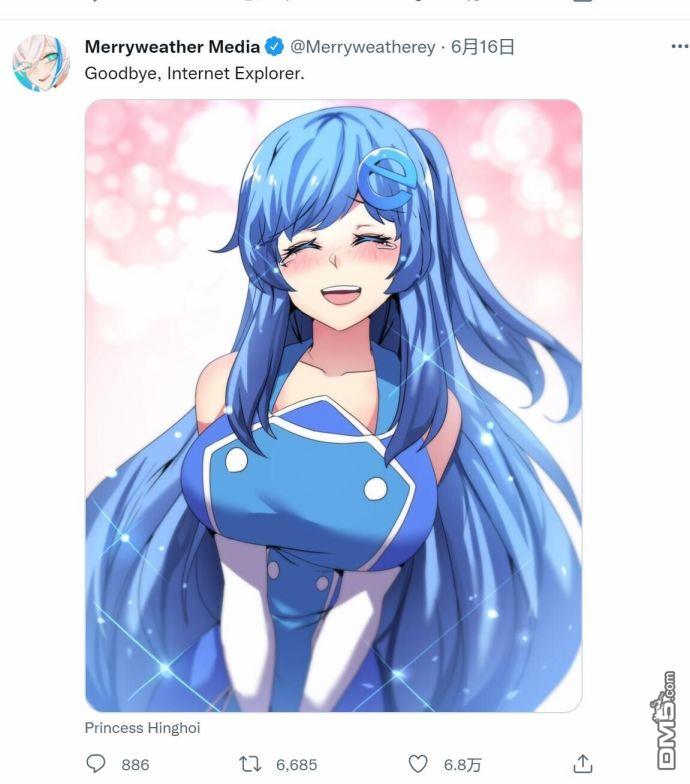Open the blue-haired anime girl image

pyautogui.click(x=334, y=406)
